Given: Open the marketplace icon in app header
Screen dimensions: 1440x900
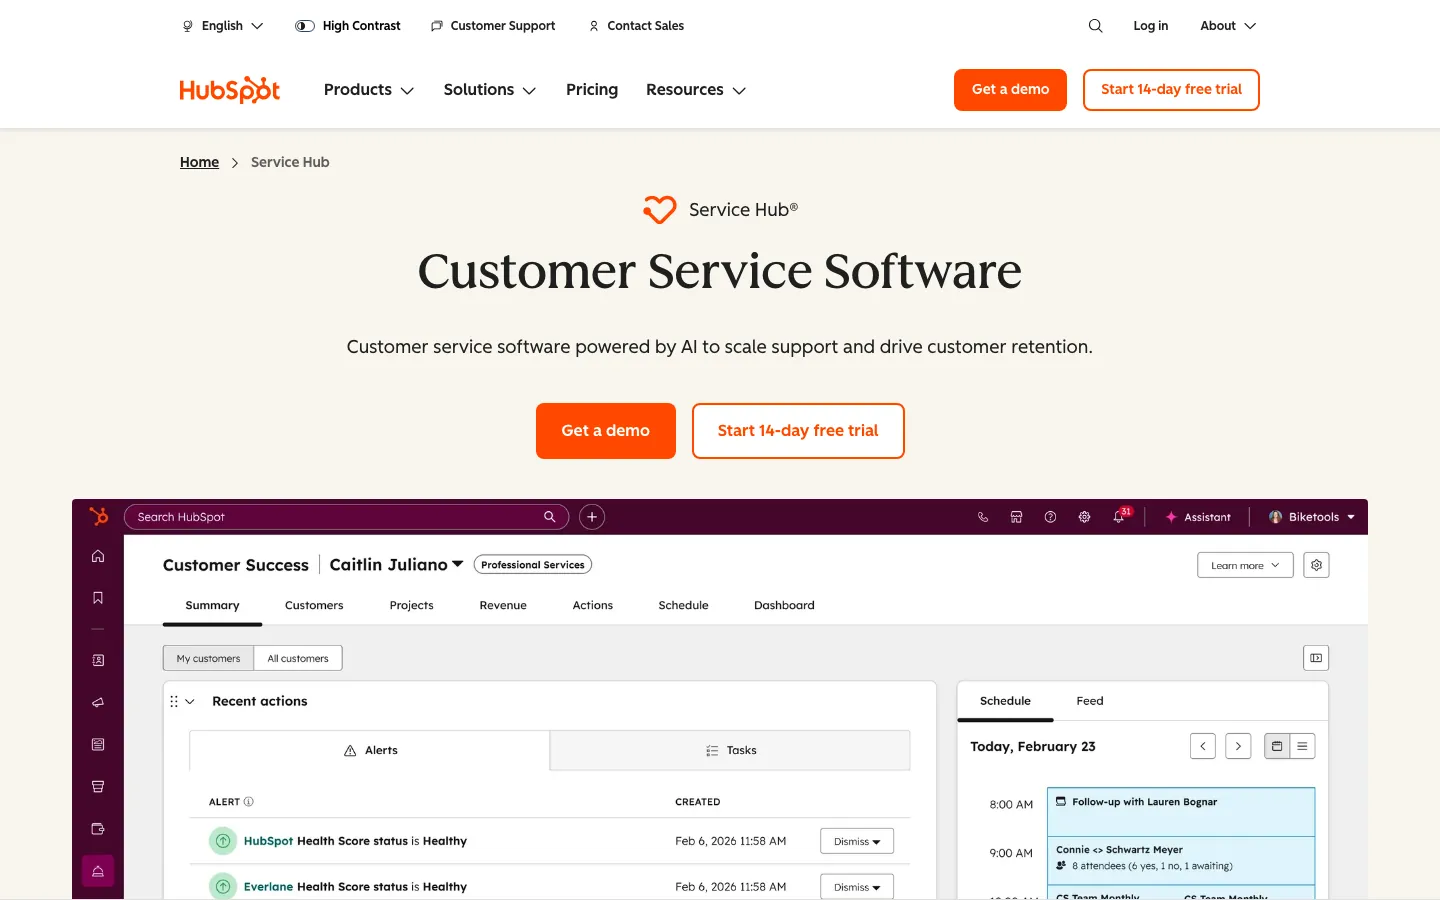Looking at the screenshot, I should (1016, 517).
